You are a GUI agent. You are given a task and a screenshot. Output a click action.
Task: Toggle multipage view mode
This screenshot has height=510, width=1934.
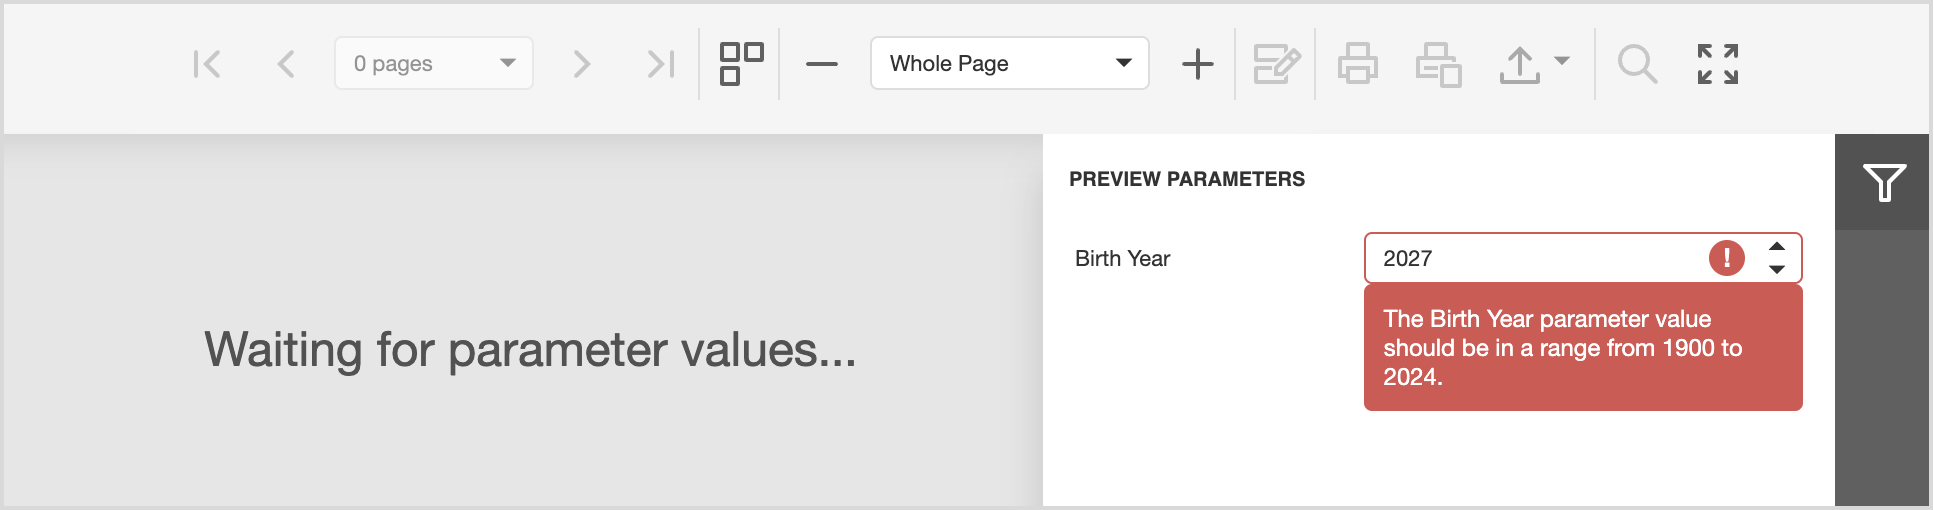pyautogui.click(x=741, y=64)
